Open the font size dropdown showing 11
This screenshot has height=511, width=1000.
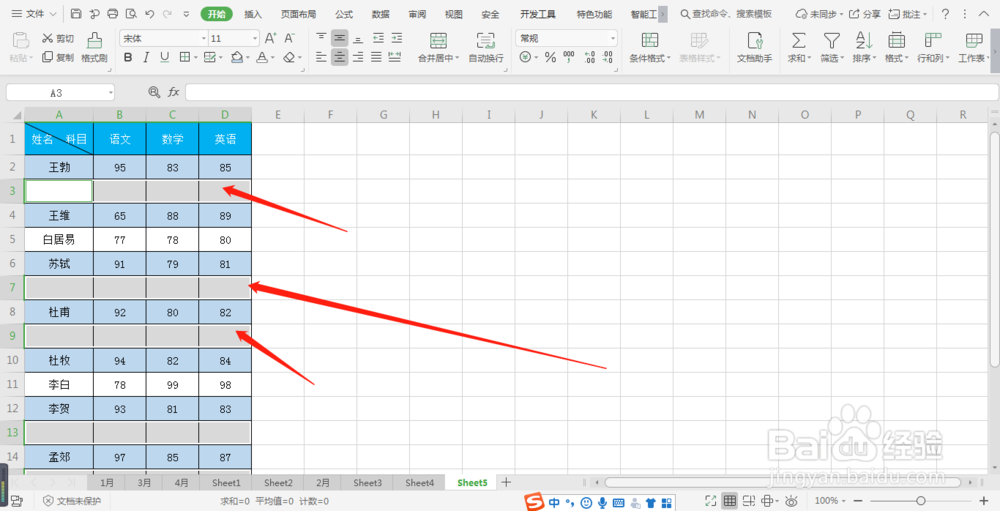tap(255, 38)
